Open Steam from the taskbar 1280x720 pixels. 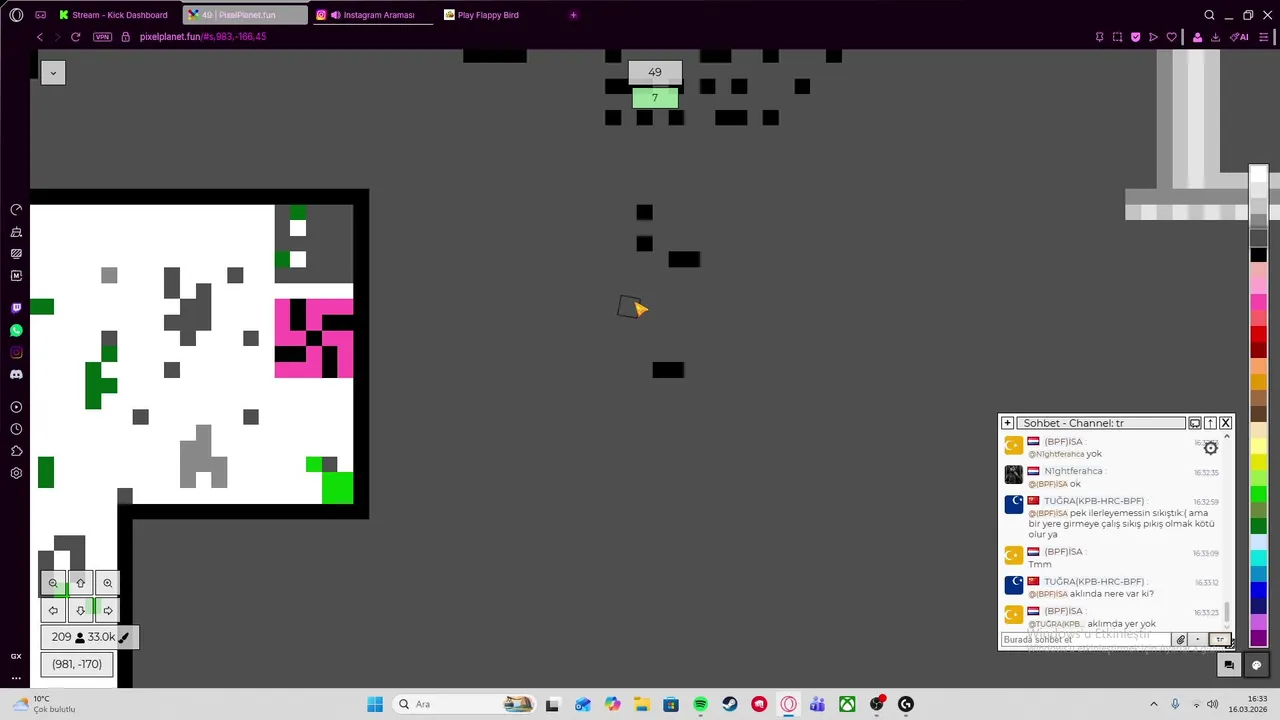click(730, 704)
